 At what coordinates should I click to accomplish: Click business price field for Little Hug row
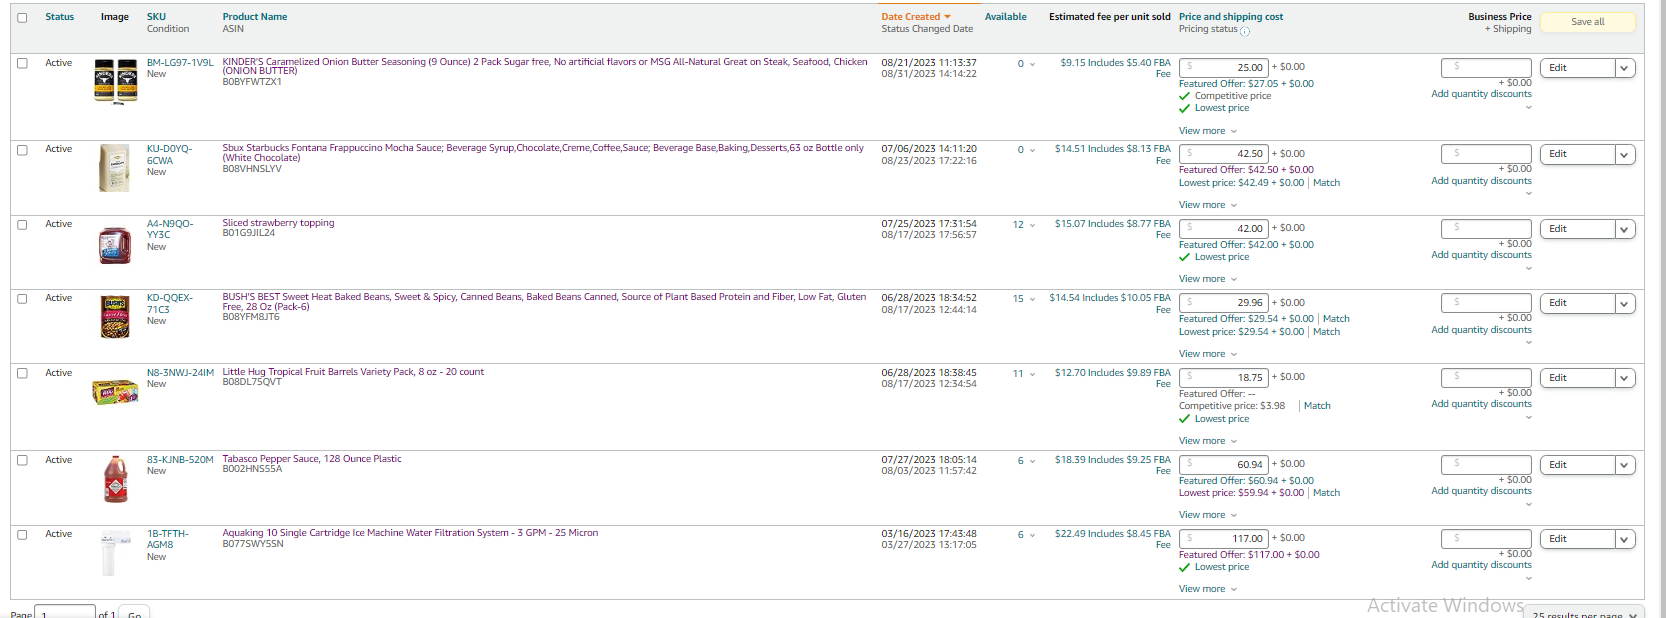[x=1486, y=378]
